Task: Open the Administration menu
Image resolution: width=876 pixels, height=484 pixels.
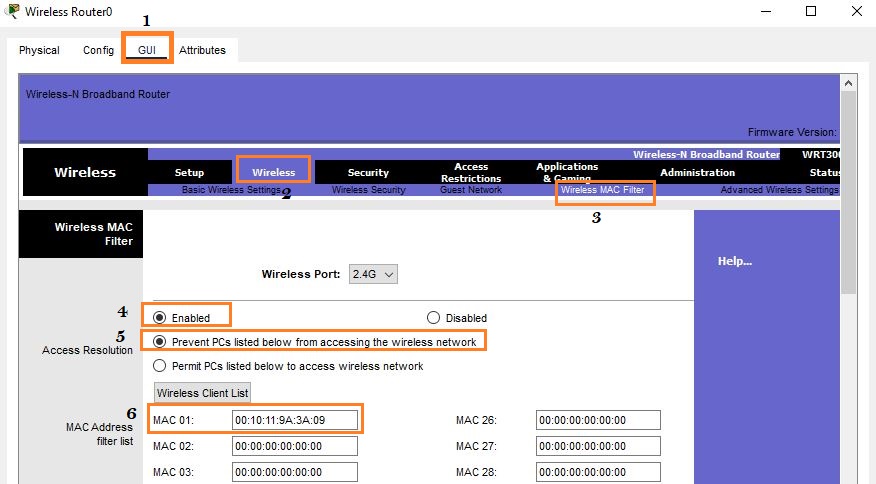Action: pos(697,173)
